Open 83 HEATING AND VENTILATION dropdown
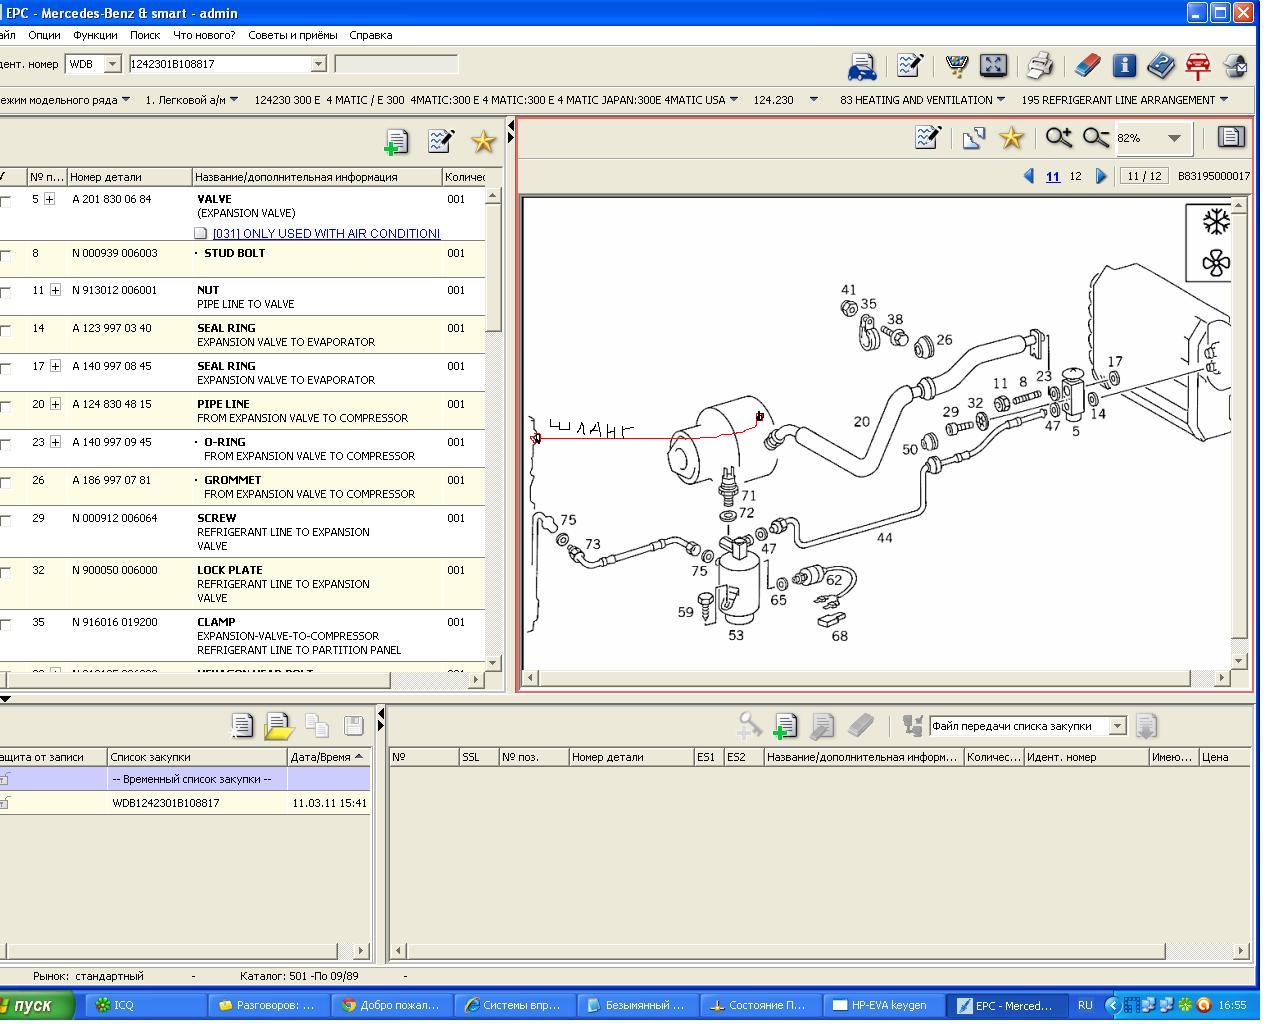1280x1024 pixels. 1001,99
